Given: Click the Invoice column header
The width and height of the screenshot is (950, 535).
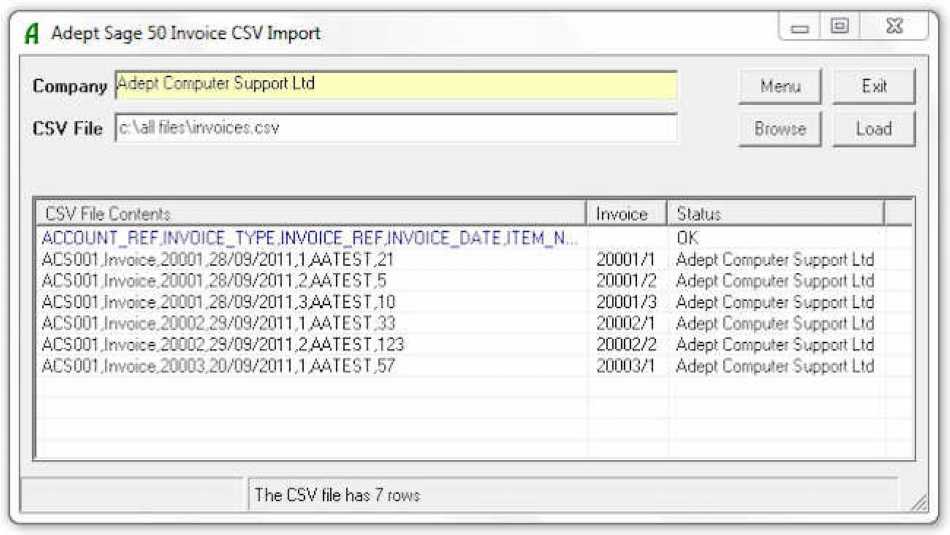Looking at the screenshot, I should pos(626,214).
